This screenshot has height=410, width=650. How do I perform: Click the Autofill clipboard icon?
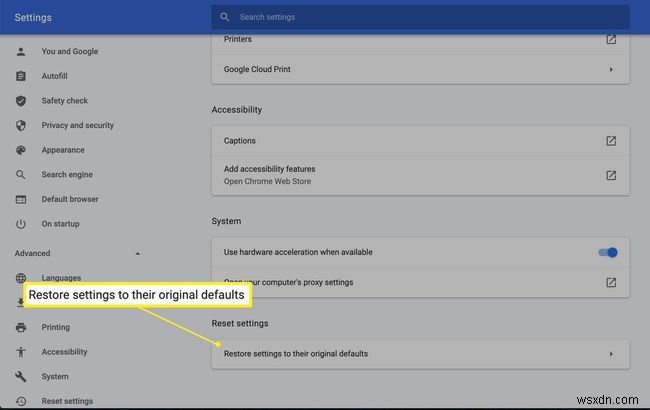[21, 76]
